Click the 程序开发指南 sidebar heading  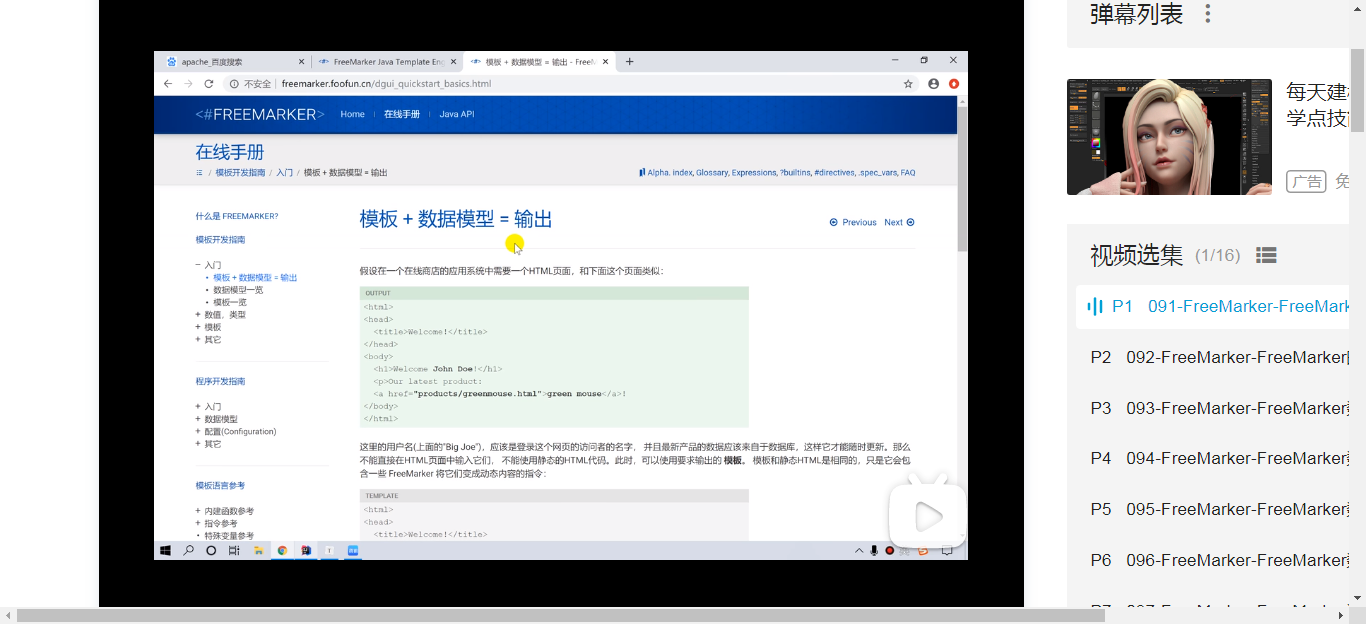point(220,381)
